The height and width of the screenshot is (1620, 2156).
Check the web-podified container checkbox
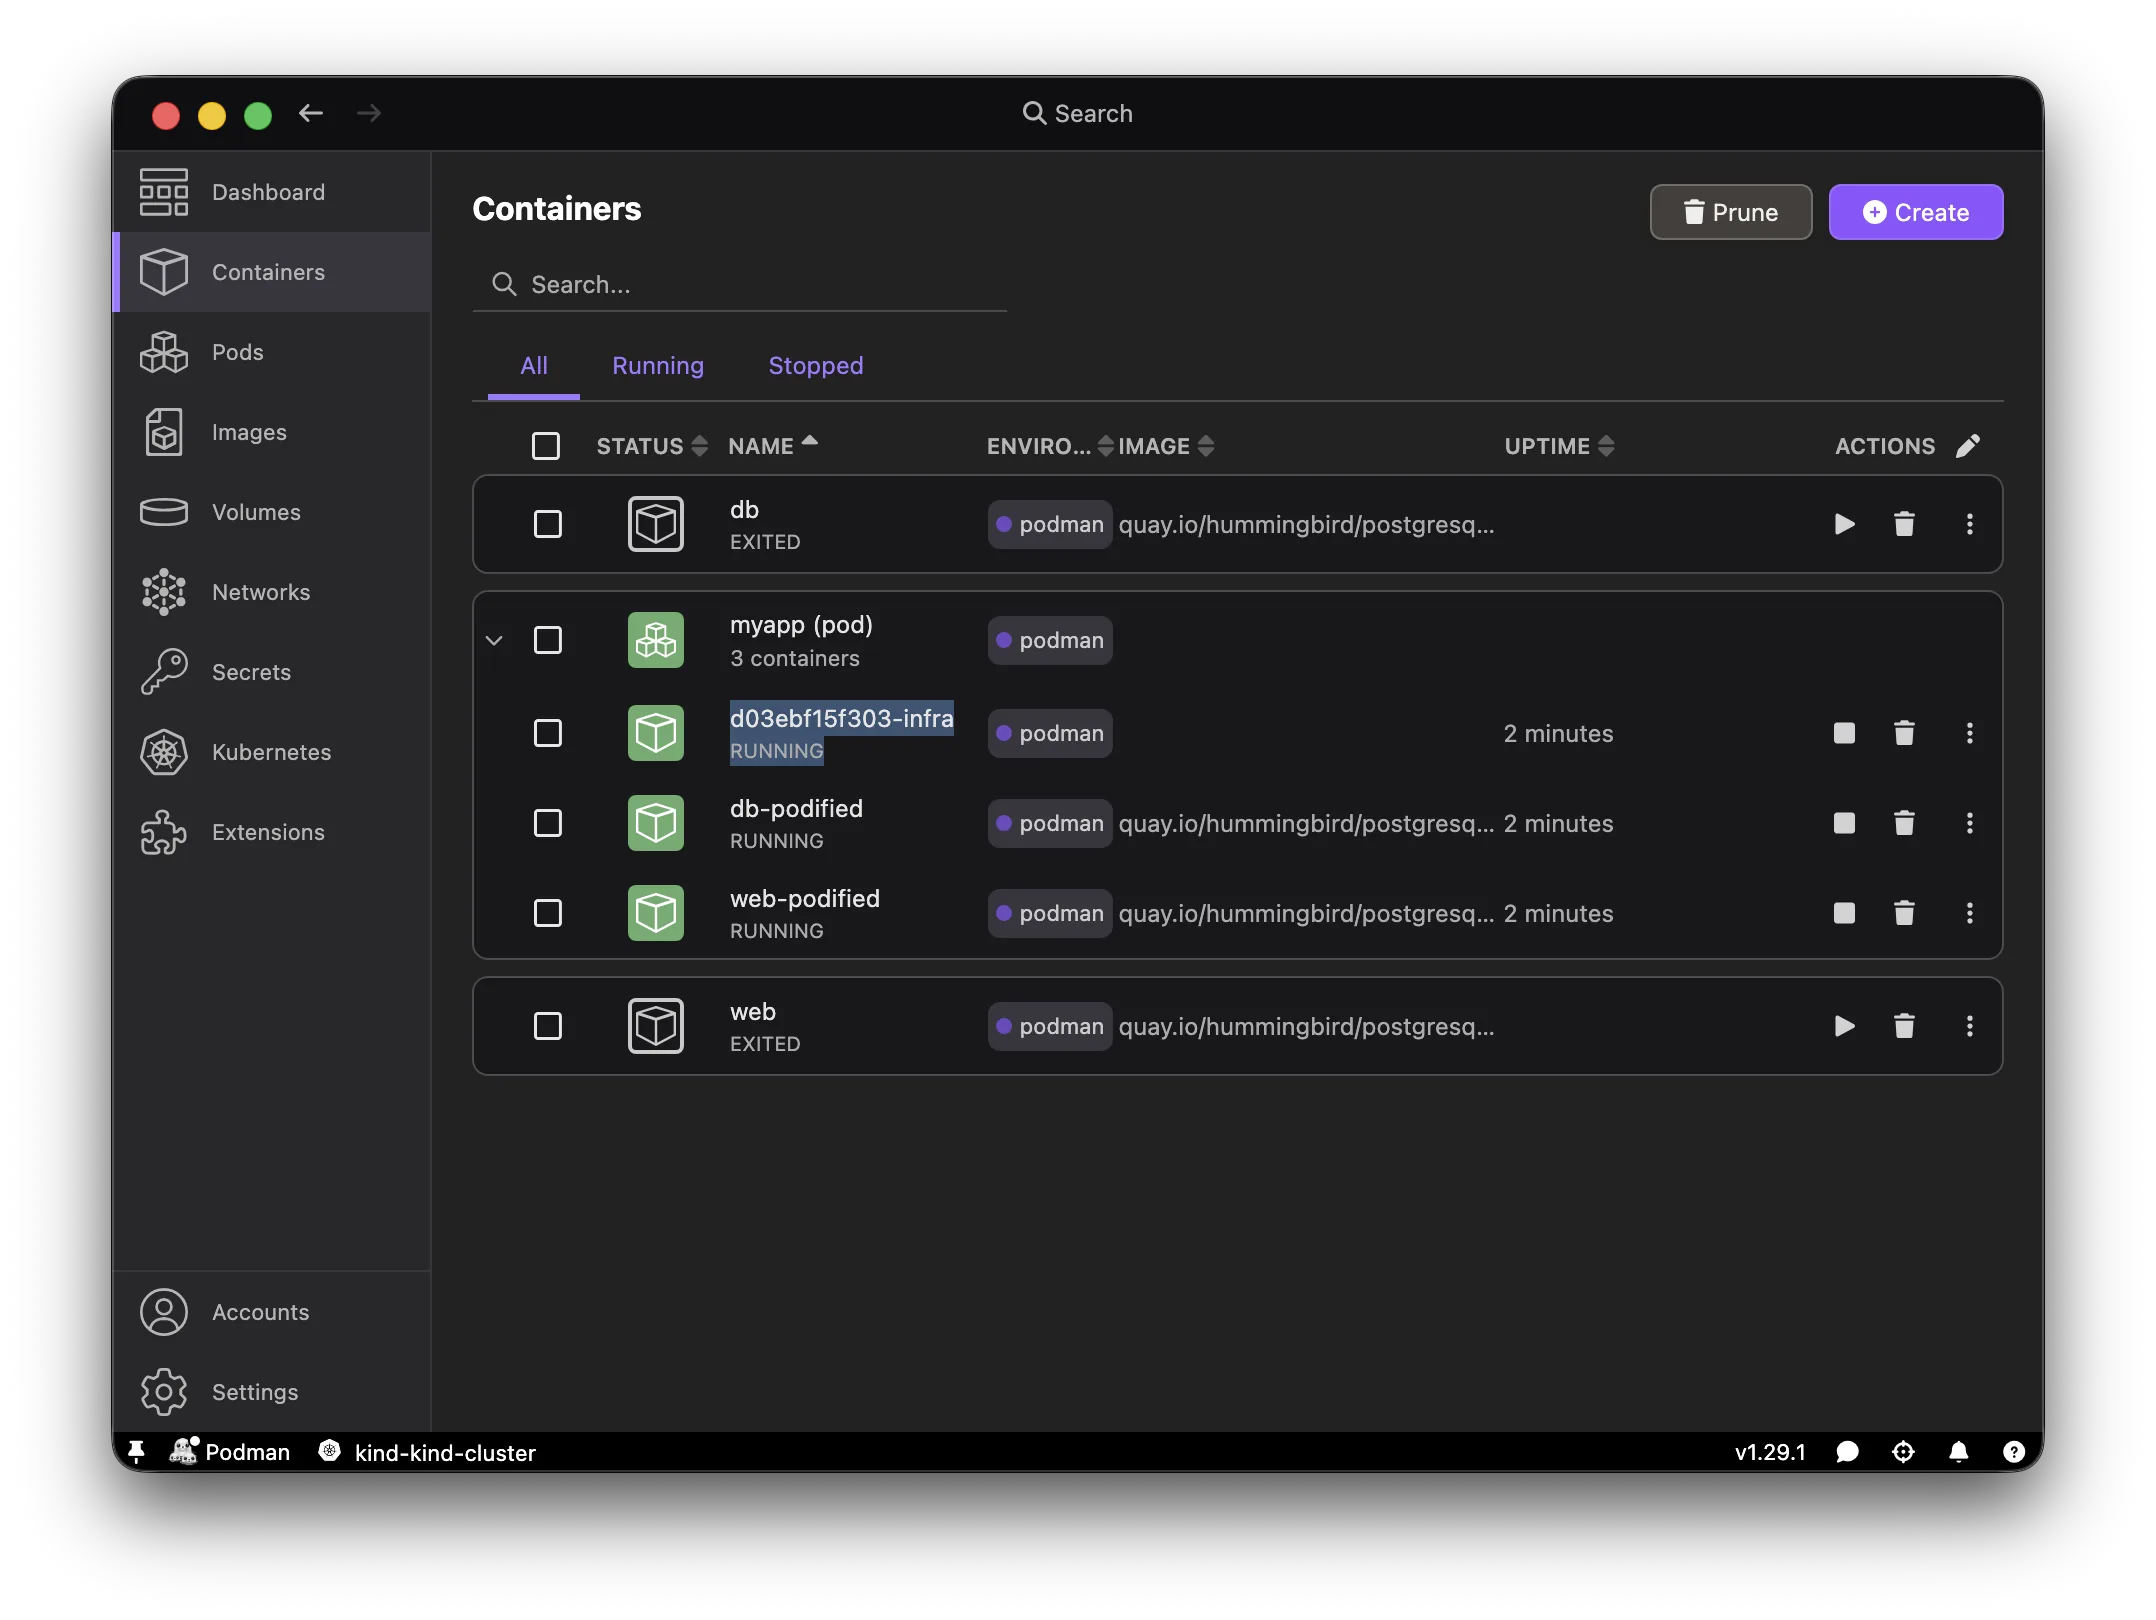(x=548, y=913)
